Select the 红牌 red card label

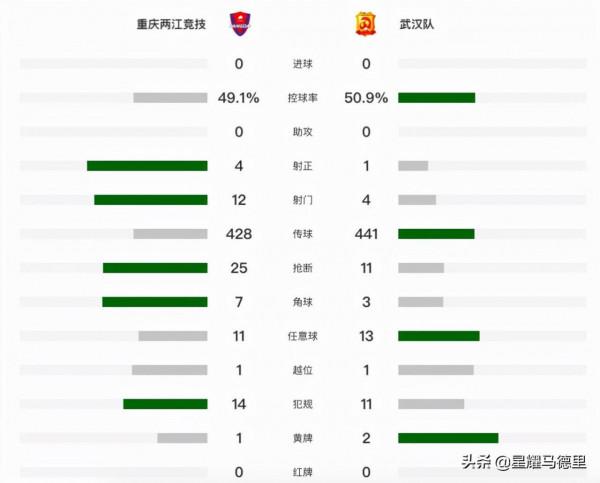[x=302, y=472]
